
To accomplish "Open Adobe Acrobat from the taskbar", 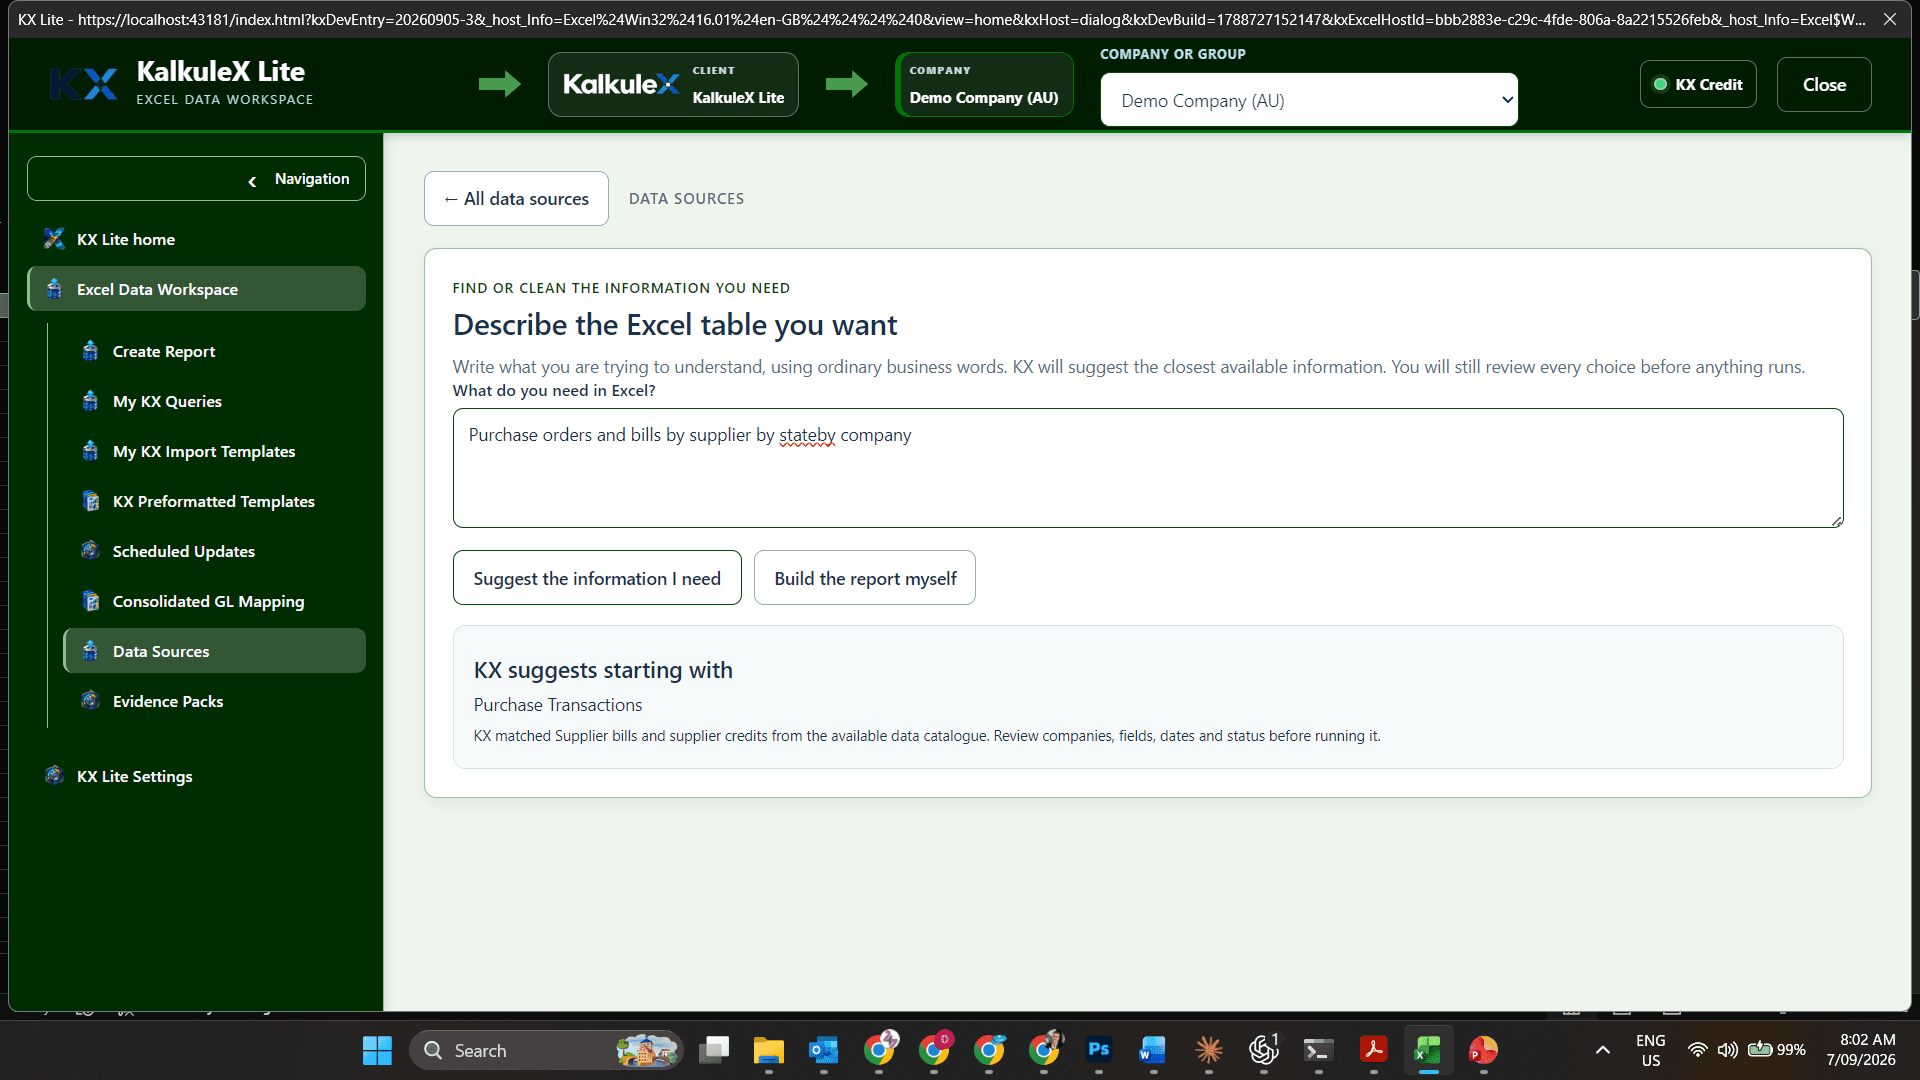I will click(1373, 1050).
